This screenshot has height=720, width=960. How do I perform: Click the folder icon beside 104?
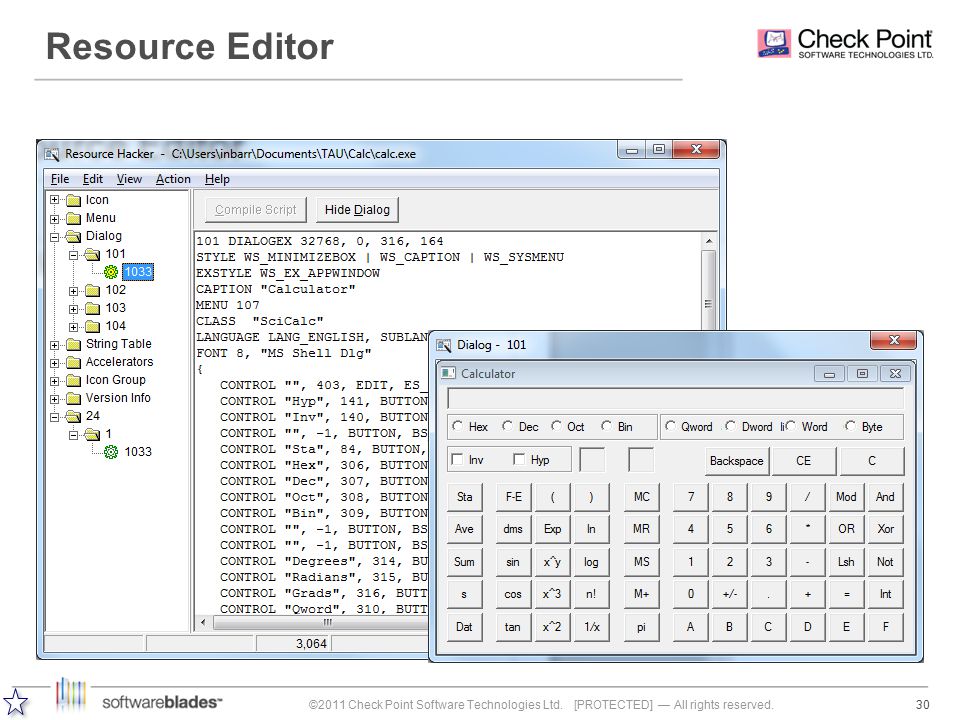92,326
